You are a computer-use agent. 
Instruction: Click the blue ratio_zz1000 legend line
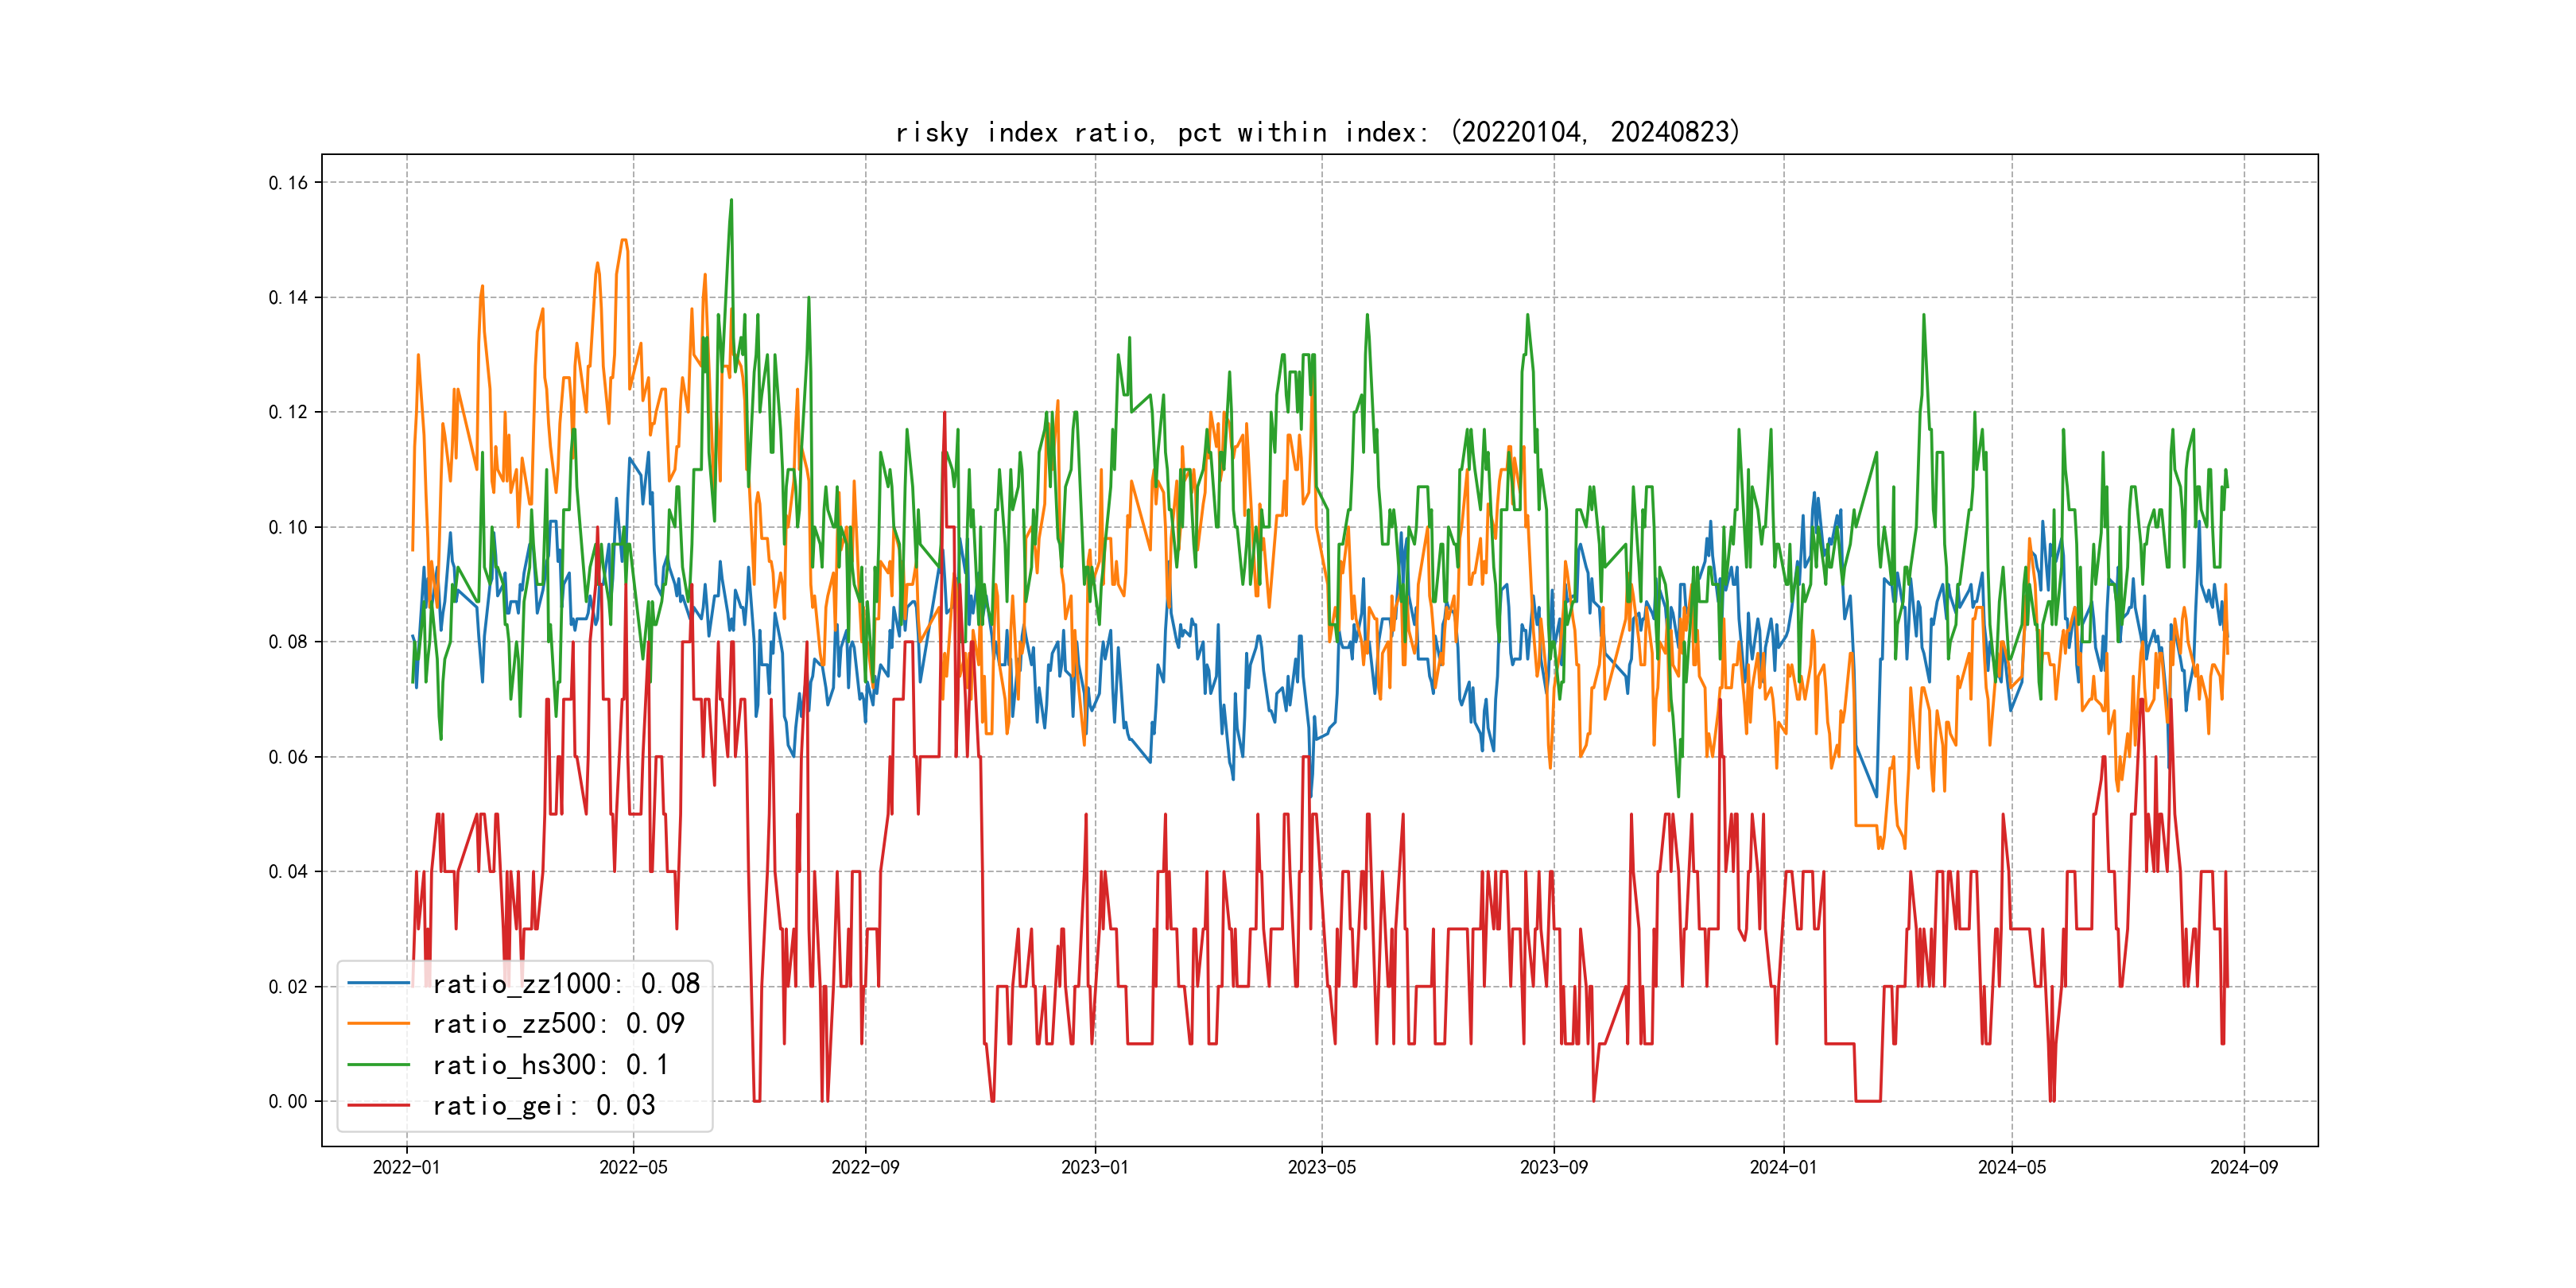tap(378, 984)
